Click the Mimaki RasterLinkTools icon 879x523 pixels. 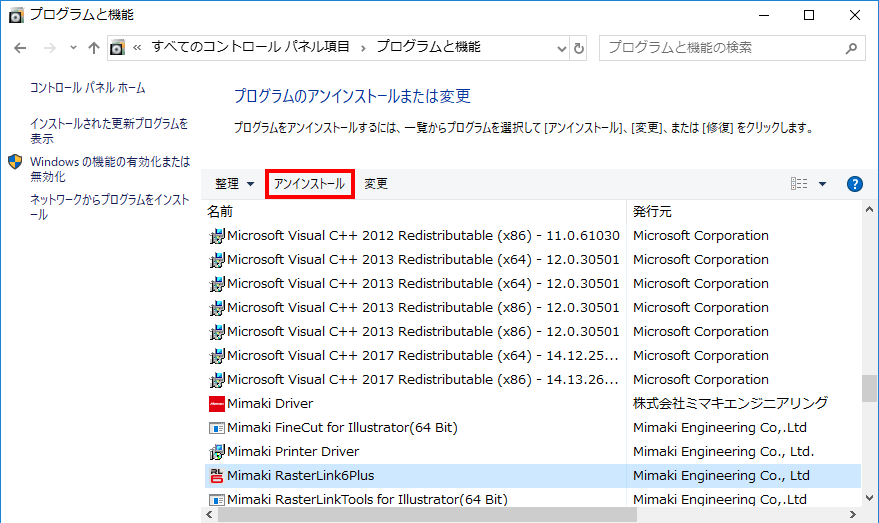pyautogui.click(x=216, y=499)
